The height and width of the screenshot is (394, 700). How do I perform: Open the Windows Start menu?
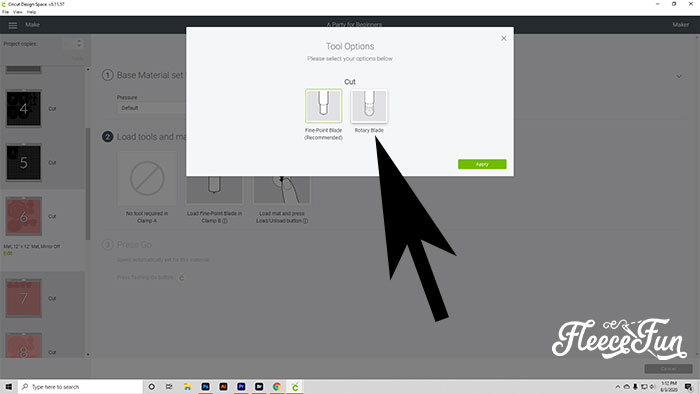(x=8, y=387)
